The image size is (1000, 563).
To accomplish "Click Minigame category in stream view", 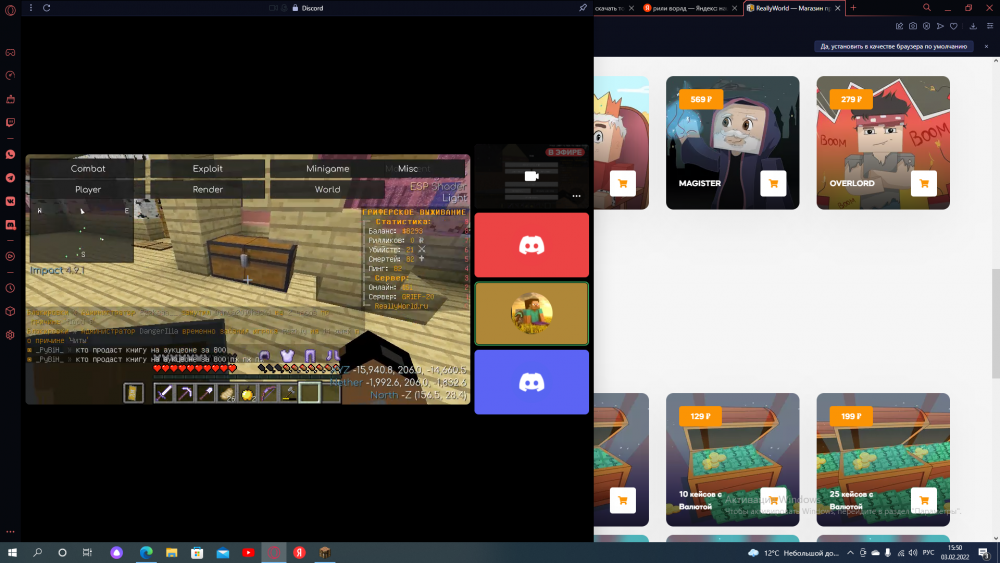I will [327, 168].
